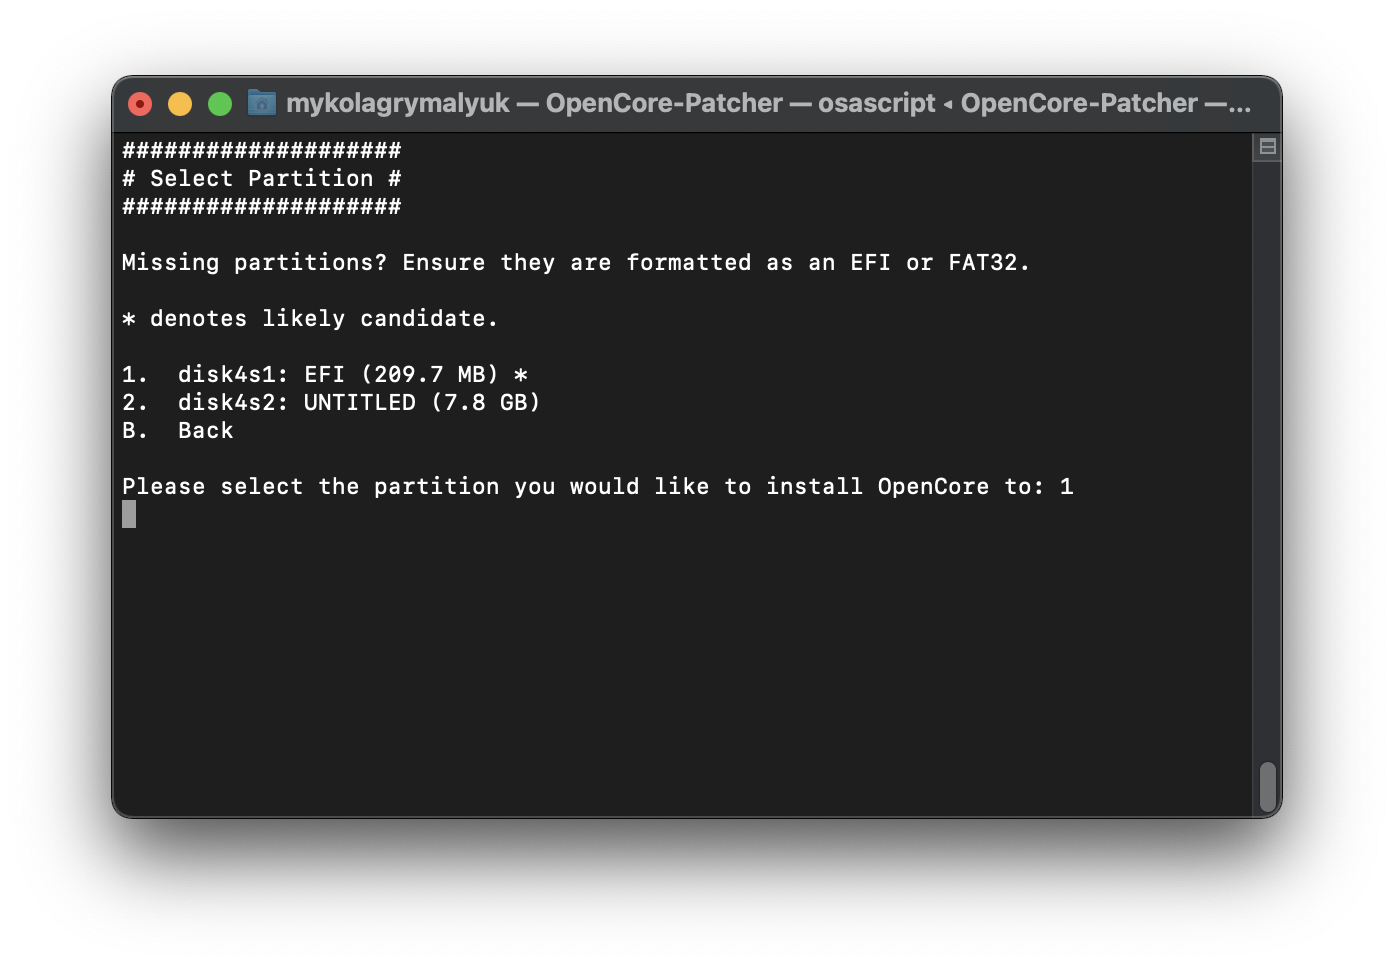This screenshot has height=966, width=1394.
Task: Click "OpenCore" in the prompt line
Action: [x=933, y=487]
